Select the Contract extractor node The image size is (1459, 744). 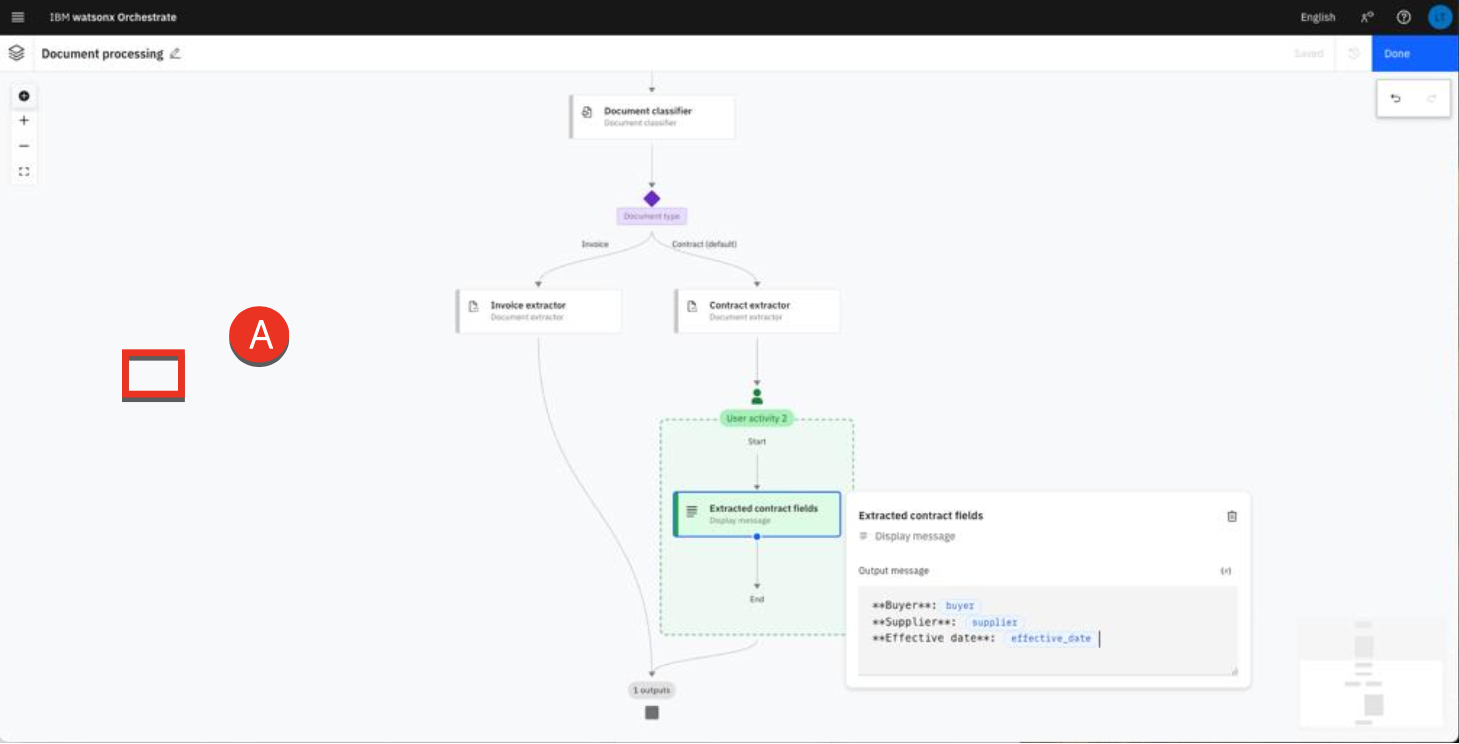(x=757, y=311)
